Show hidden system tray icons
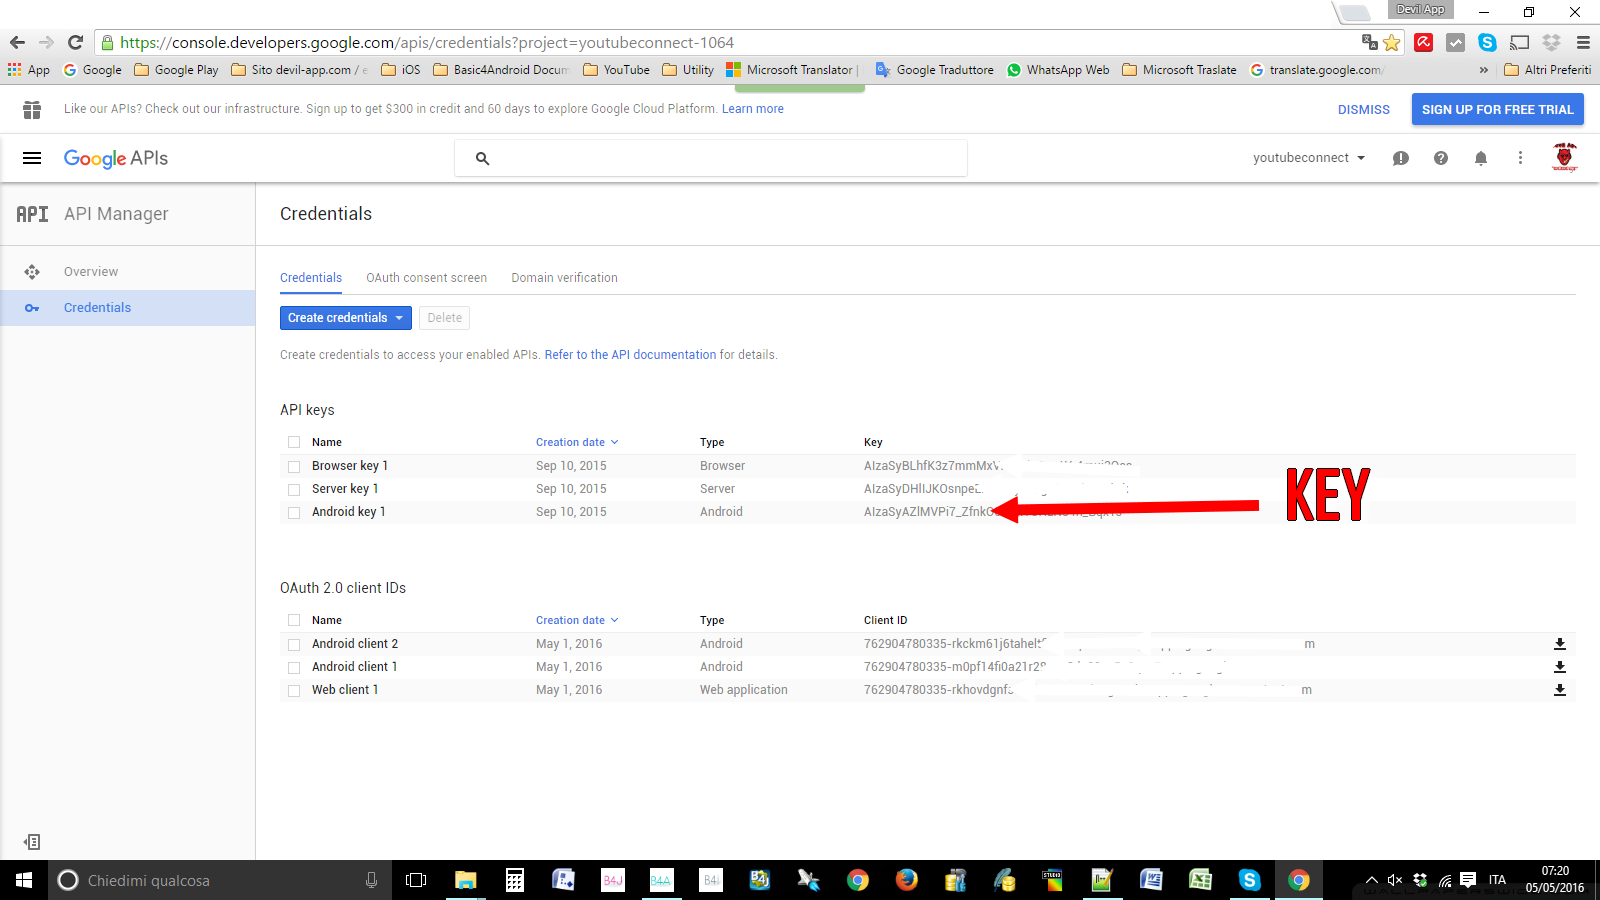 pyautogui.click(x=1371, y=880)
